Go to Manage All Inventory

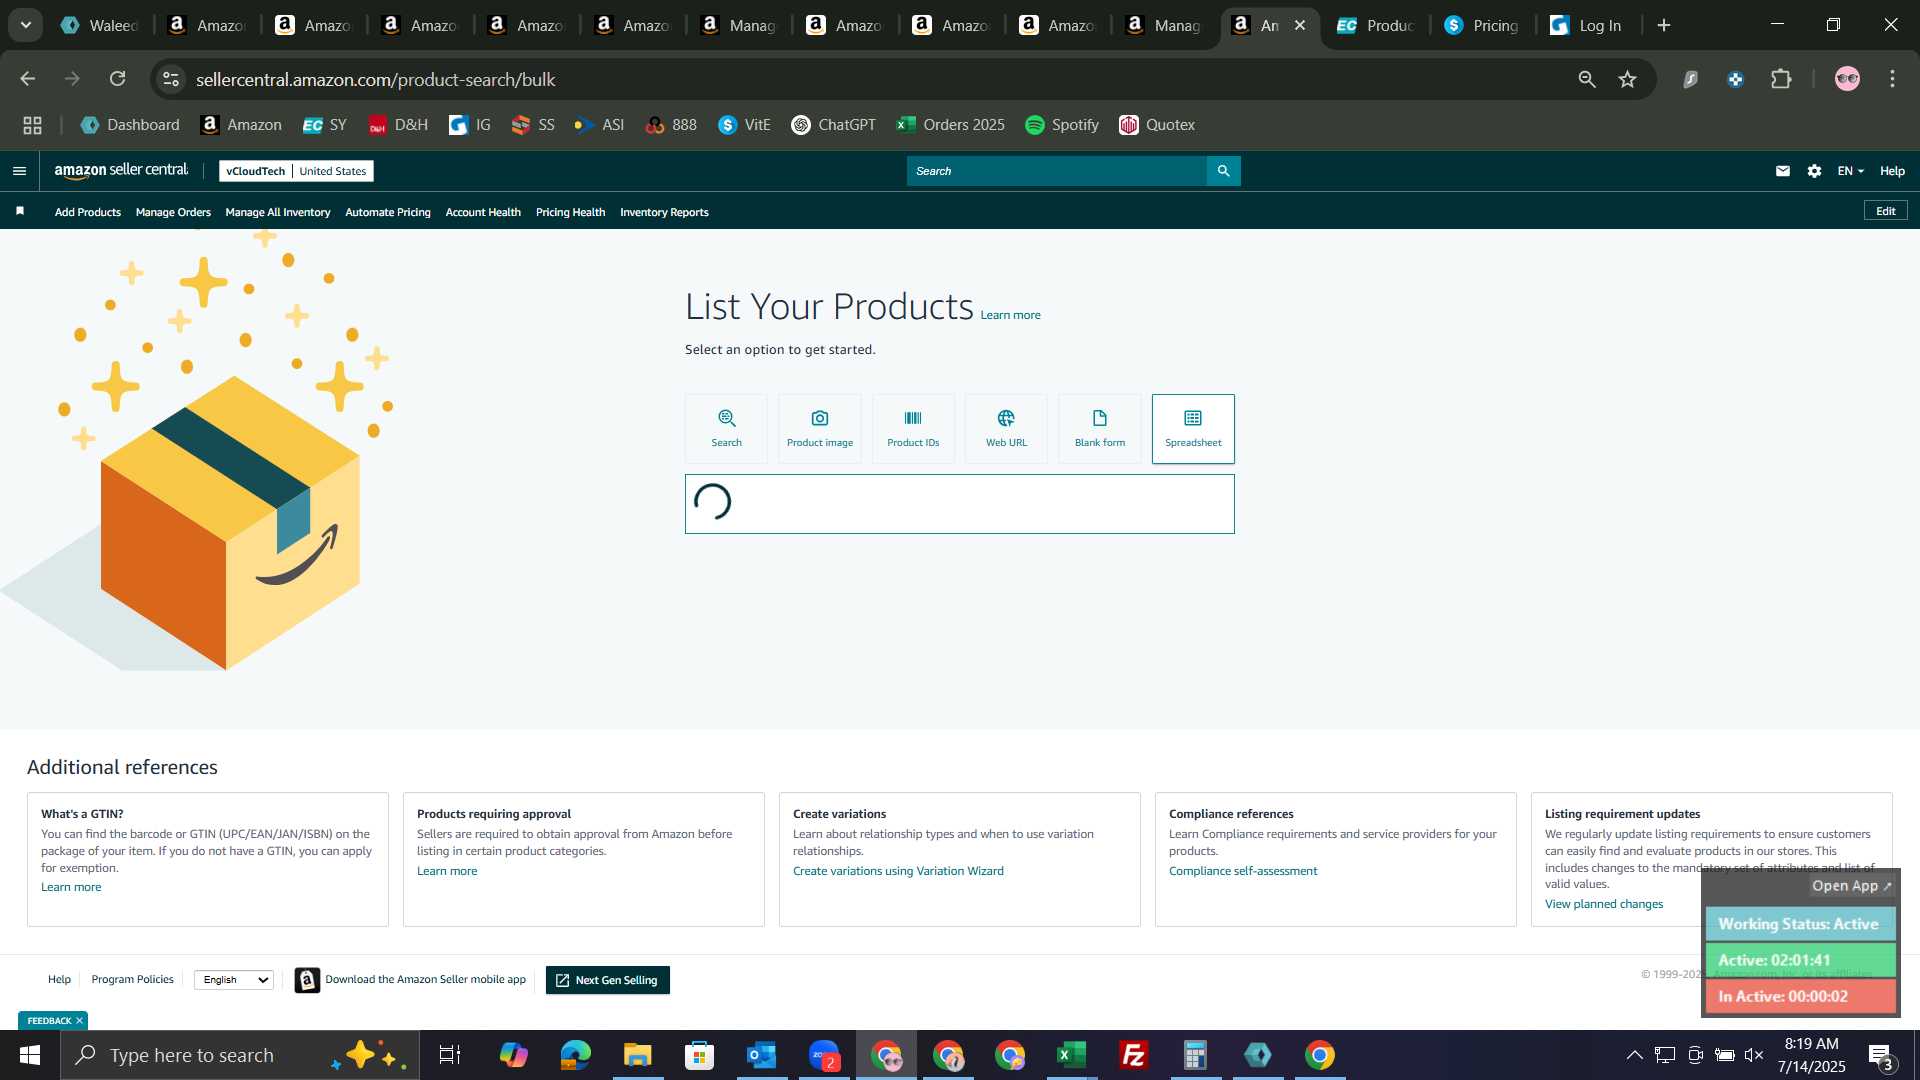[x=278, y=212]
